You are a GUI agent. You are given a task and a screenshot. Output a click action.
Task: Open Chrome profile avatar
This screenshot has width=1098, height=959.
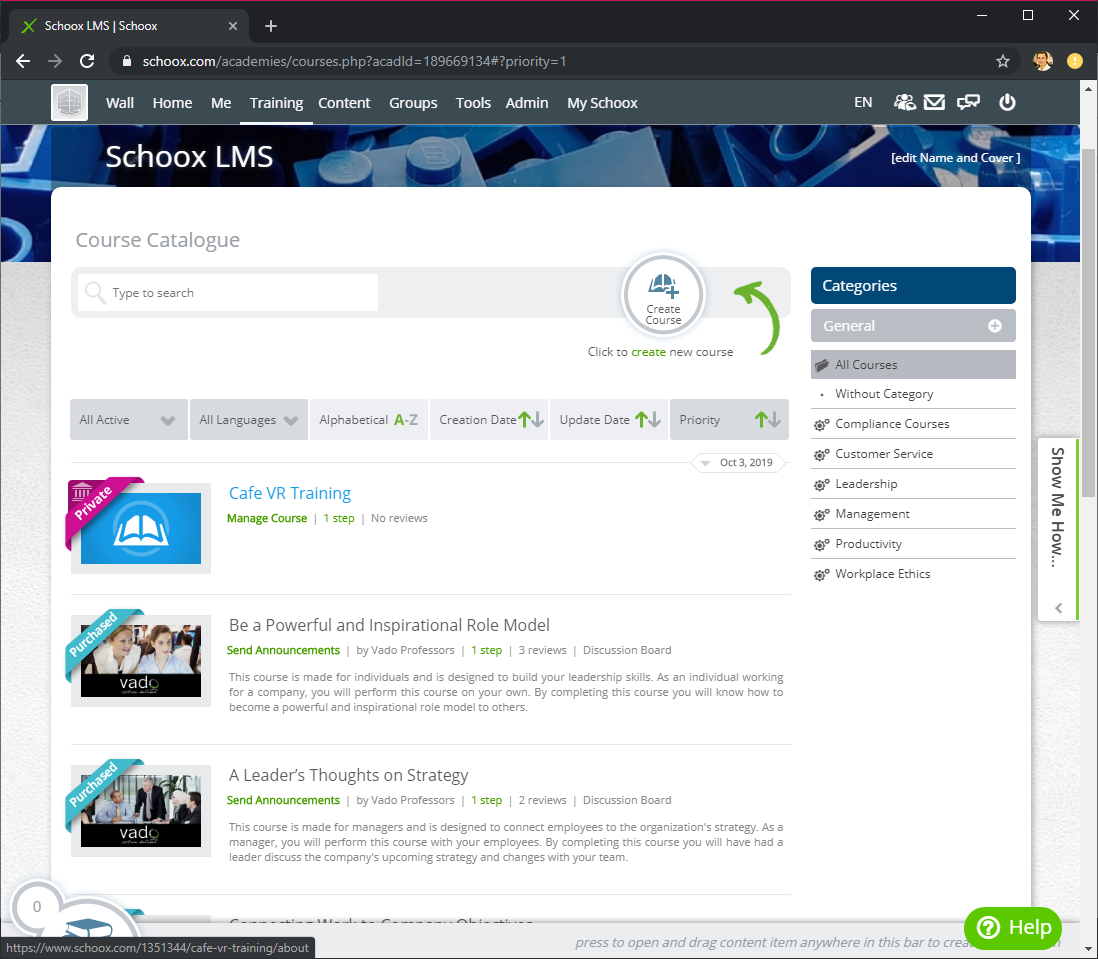1043,62
